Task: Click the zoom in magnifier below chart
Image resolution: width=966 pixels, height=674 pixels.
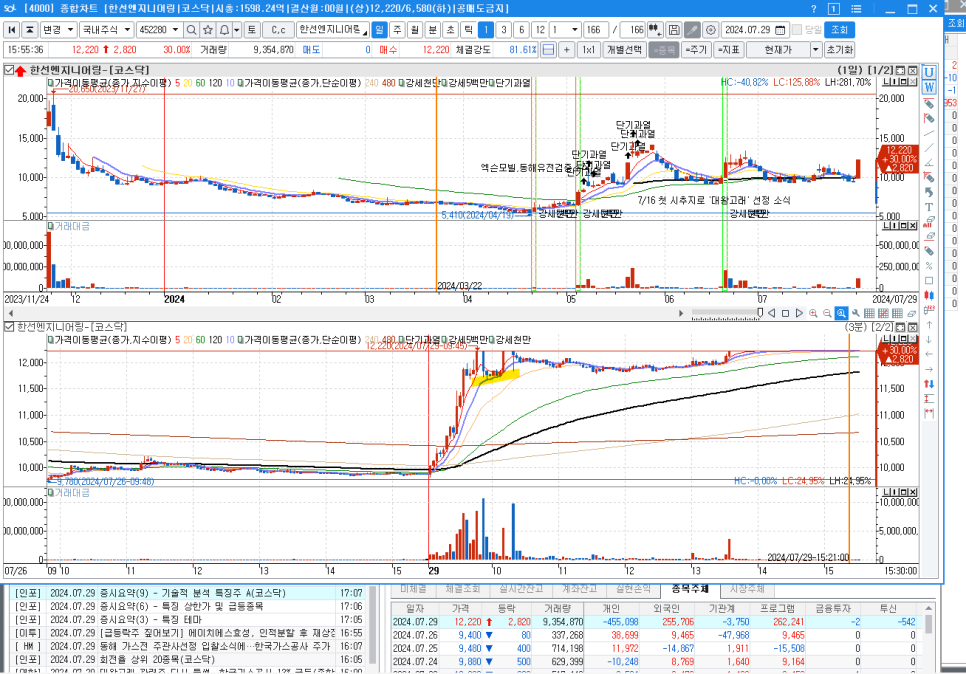Action: pyautogui.click(x=812, y=313)
